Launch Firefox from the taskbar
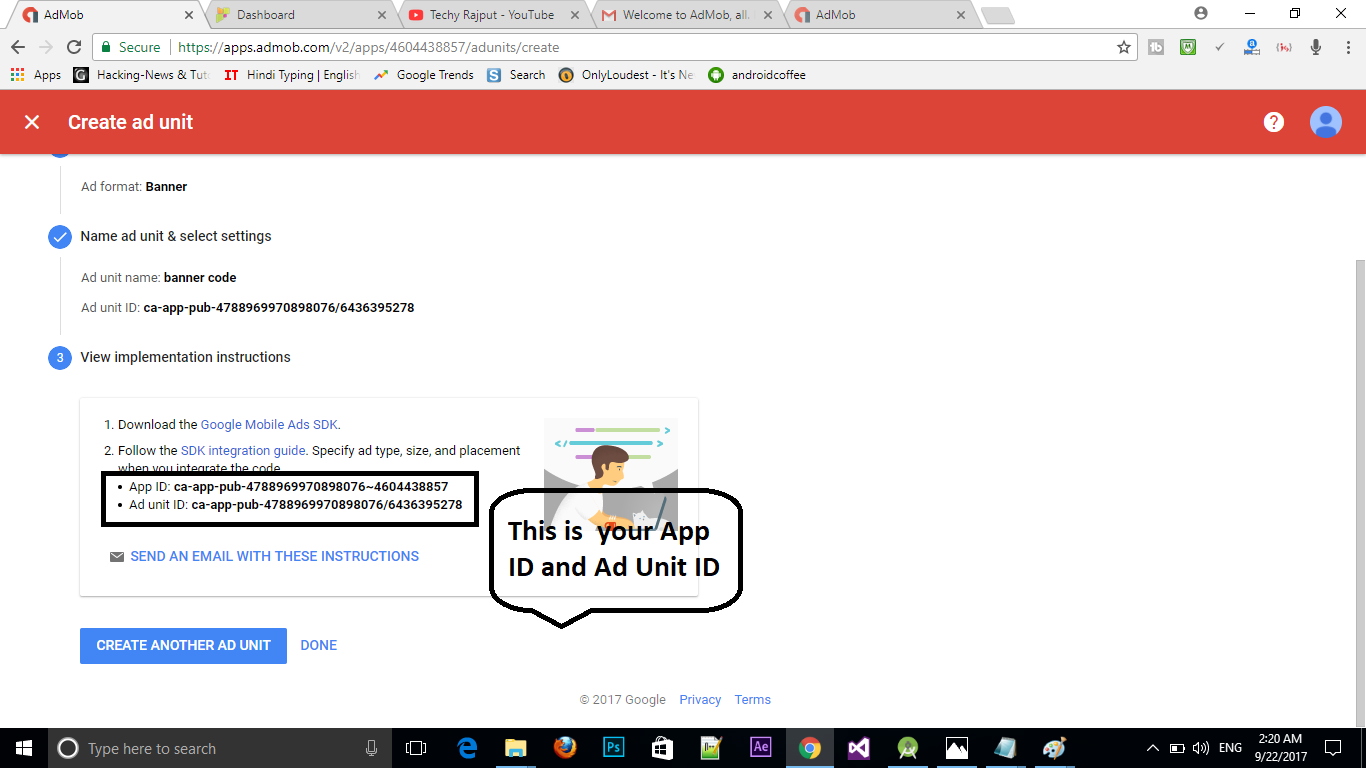The height and width of the screenshot is (768, 1366). (565, 748)
